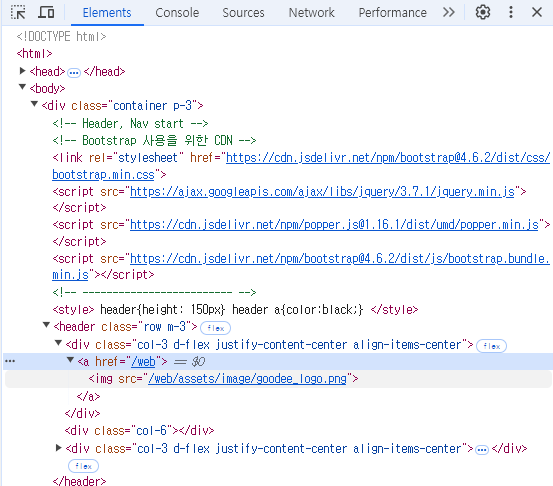
Task: Switch to the Elements tab
Action: click(107, 13)
